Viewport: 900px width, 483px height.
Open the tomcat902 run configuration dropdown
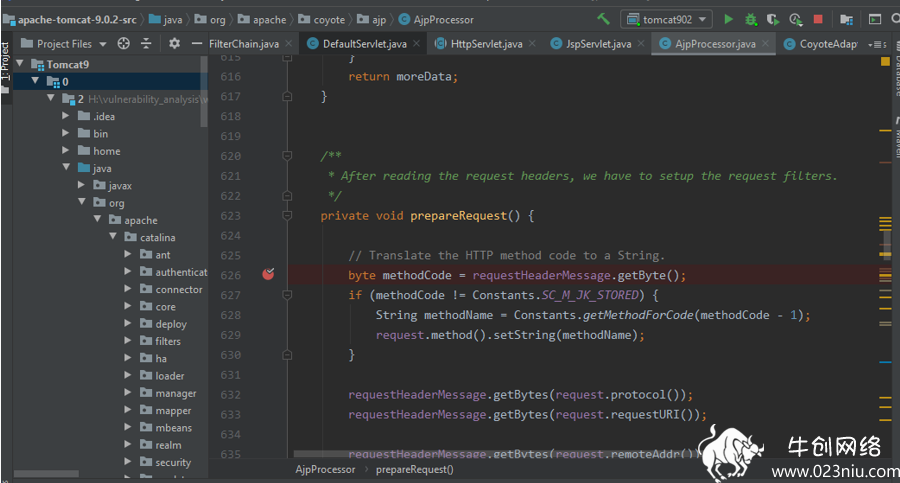point(666,20)
